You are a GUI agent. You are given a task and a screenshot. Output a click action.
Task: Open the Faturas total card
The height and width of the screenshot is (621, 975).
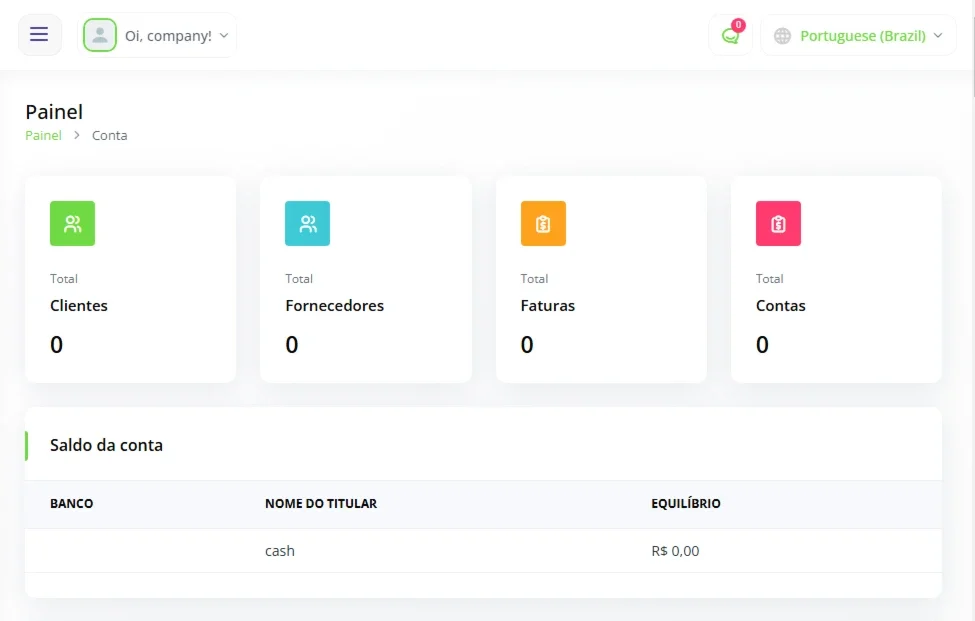(601, 279)
